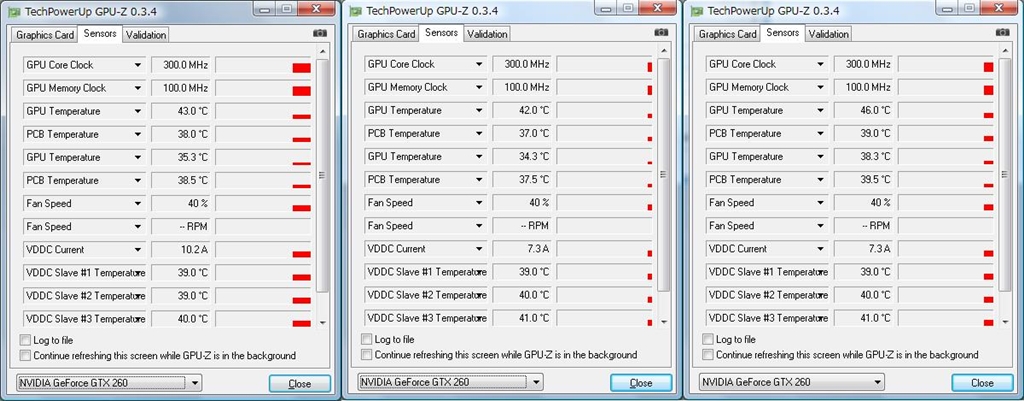This screenshot has width=1024, height=401.
Task: Open VDDC Slave #1 Temperature dropdown in right window
Action: pyautogui.click(x=767, y=272)
